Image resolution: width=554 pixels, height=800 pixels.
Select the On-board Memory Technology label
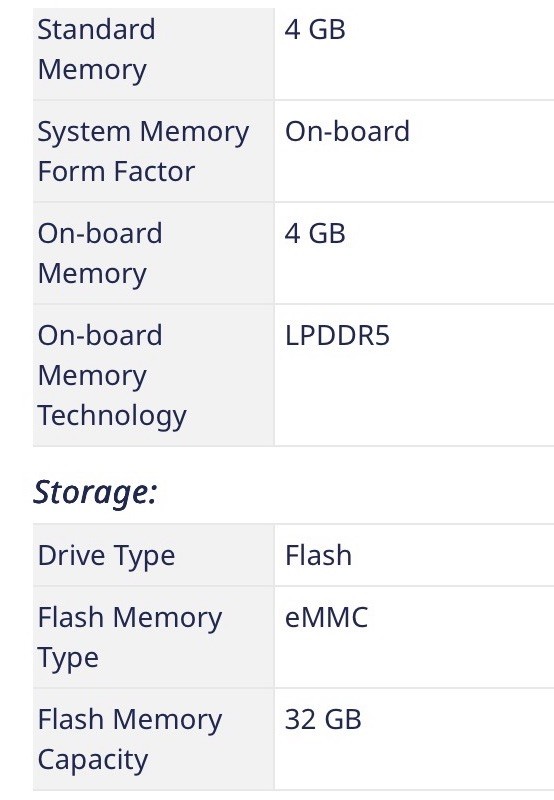click(112, 375)
